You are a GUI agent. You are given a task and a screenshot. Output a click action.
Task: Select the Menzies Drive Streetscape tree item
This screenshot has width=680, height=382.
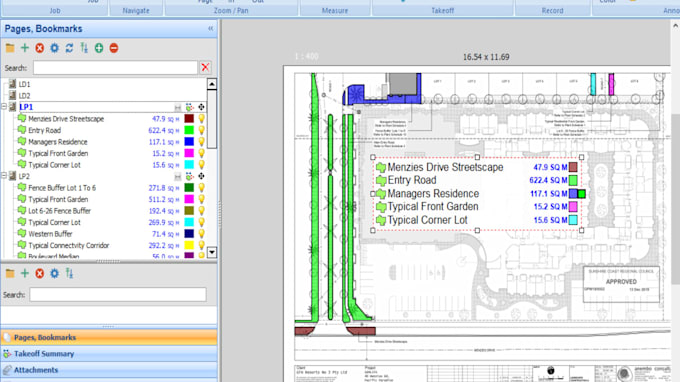tap(66, 119)
